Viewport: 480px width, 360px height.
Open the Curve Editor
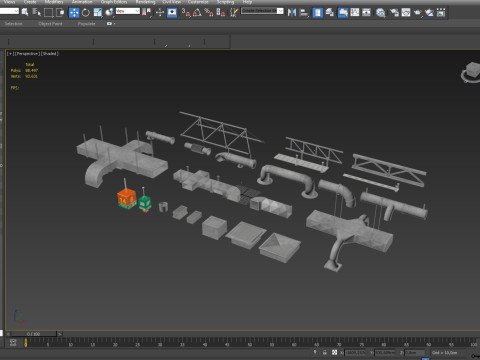[355, 12]
